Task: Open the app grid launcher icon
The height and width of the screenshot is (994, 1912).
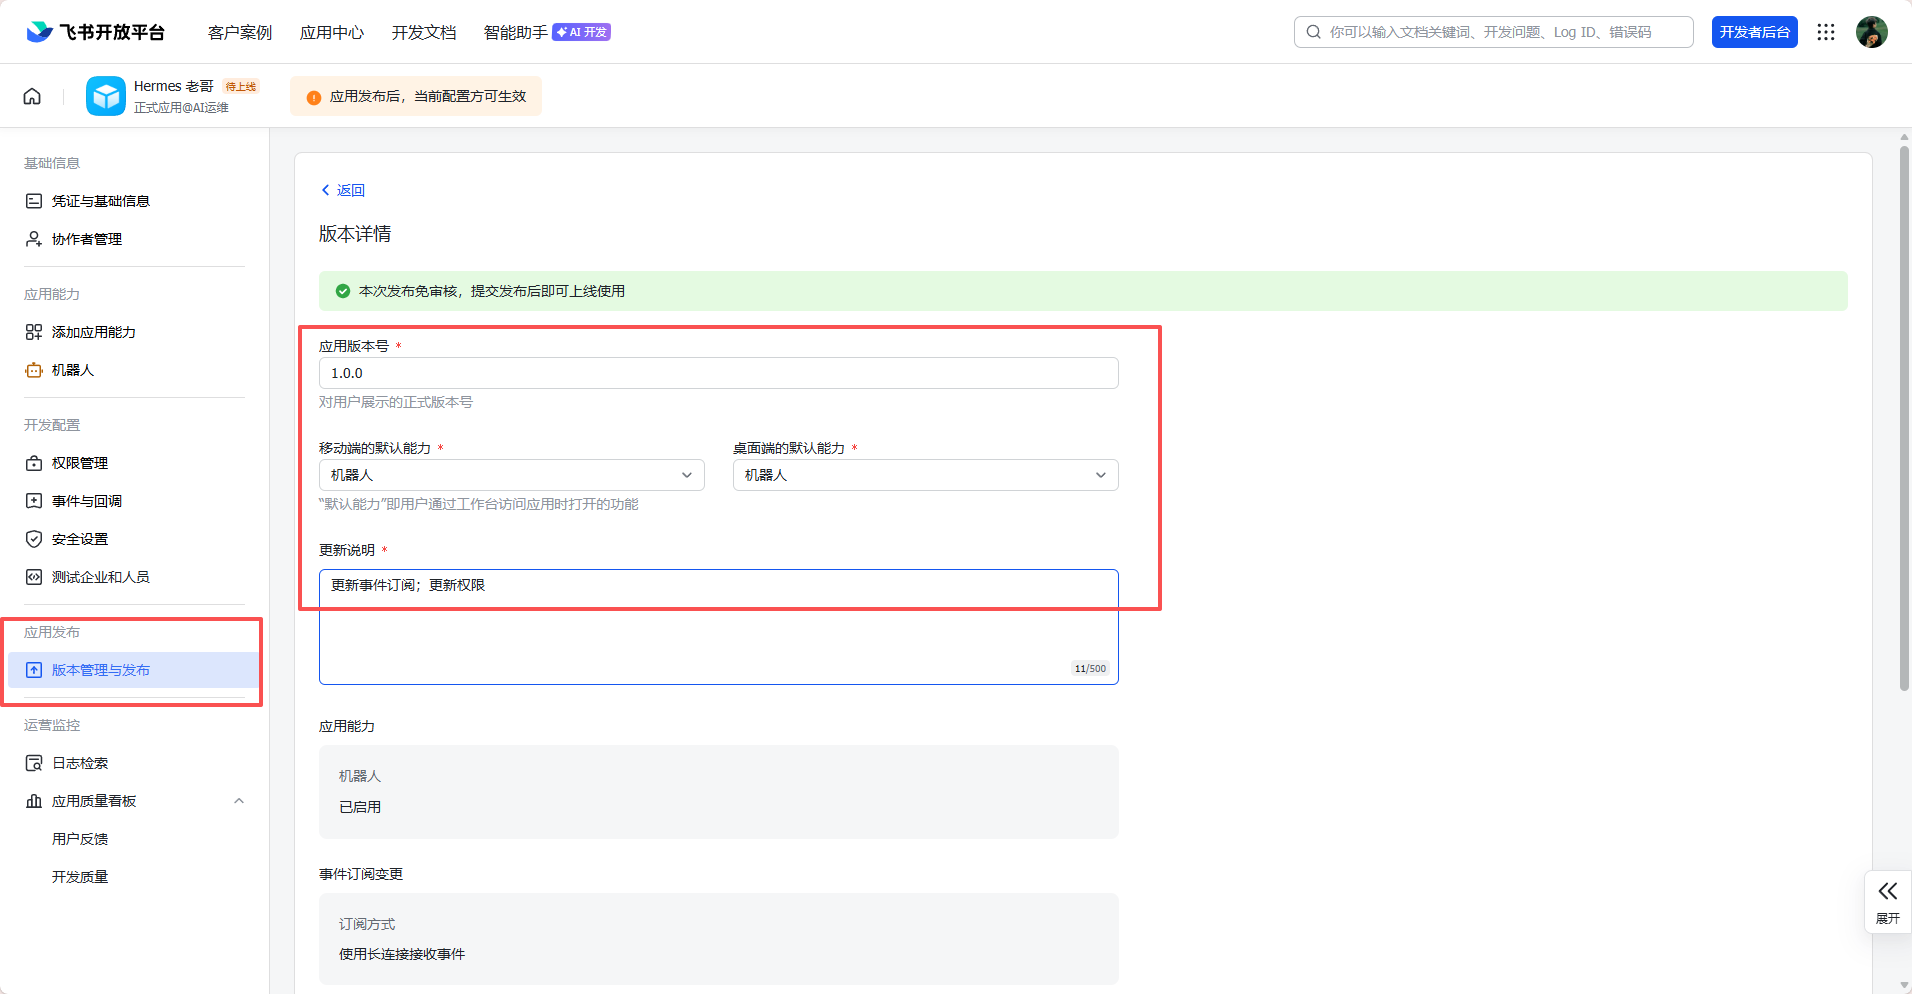Action: pyautogui.click(x=1826, y=32)
